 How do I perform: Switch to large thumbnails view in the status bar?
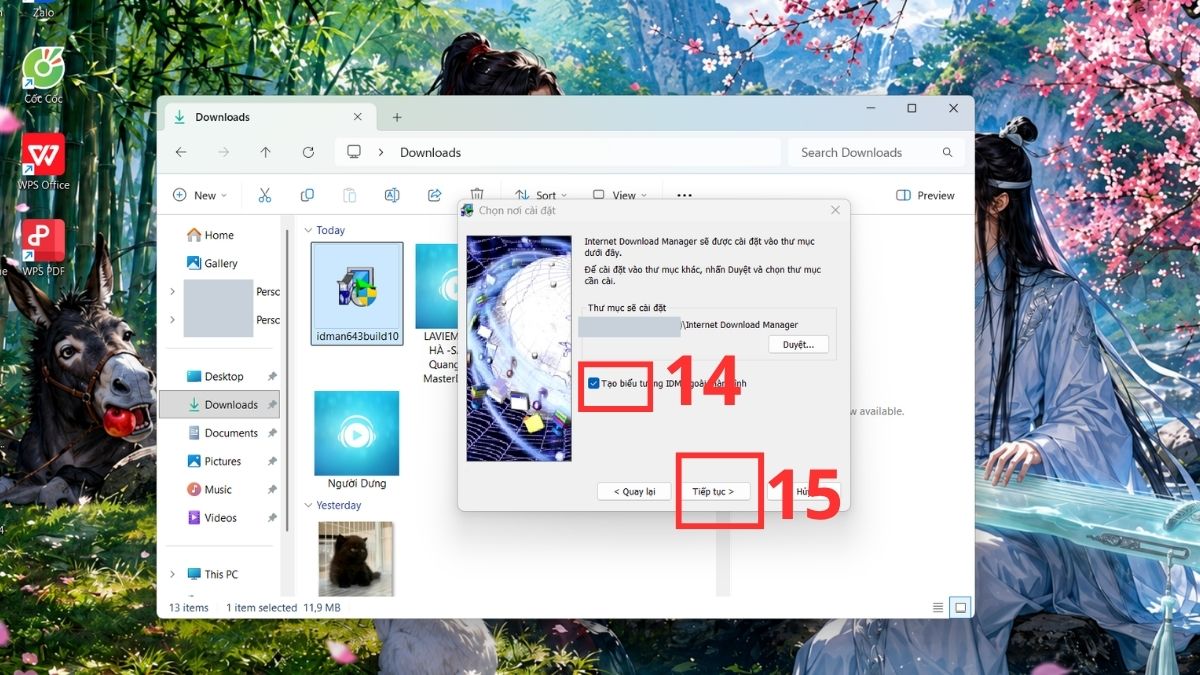pos(961,607)
